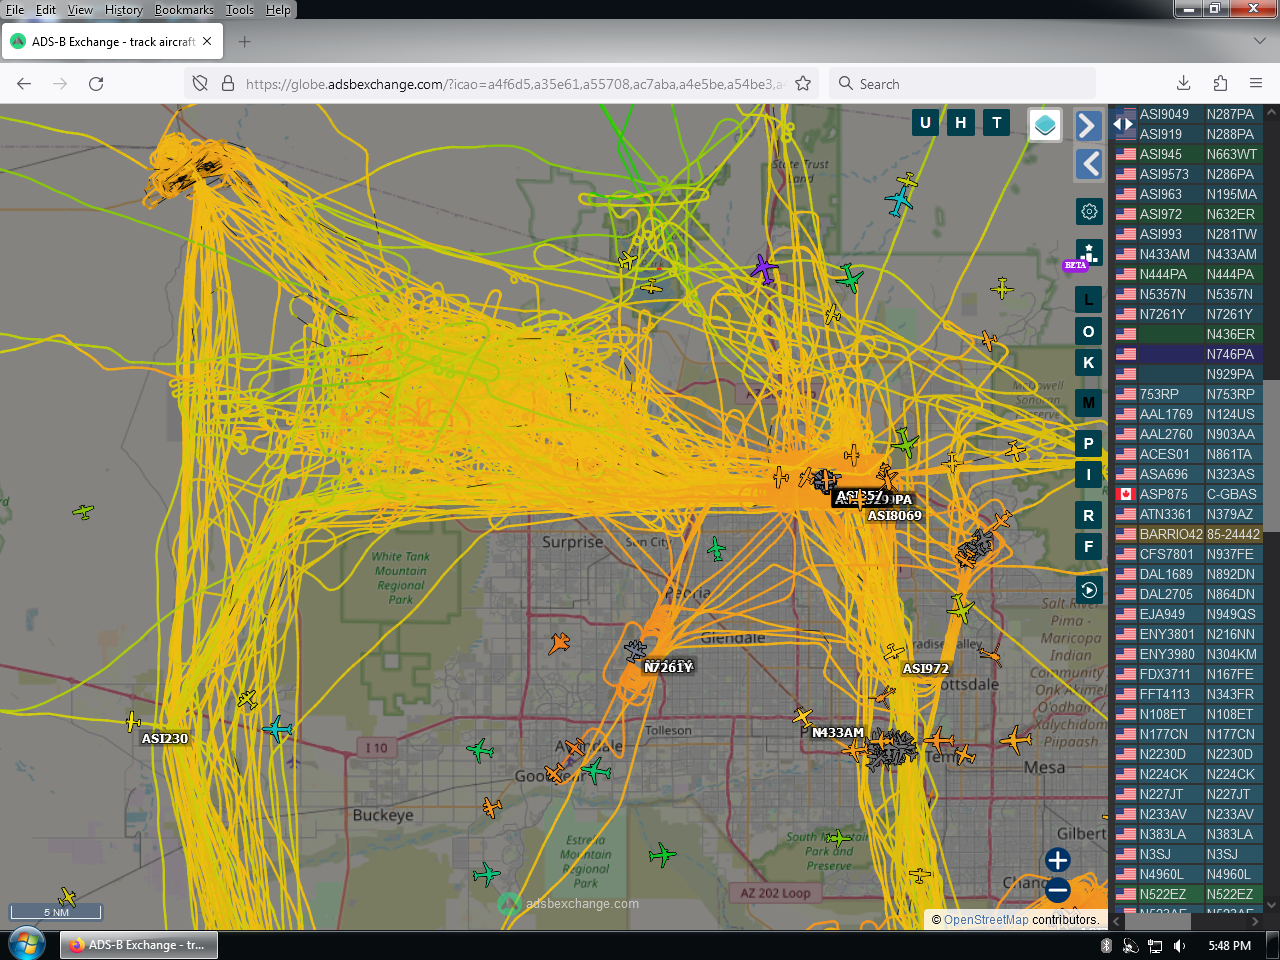The image size is (1280, 960).
Task: Toggle the I isolate button
Action: pos(1089,475)
